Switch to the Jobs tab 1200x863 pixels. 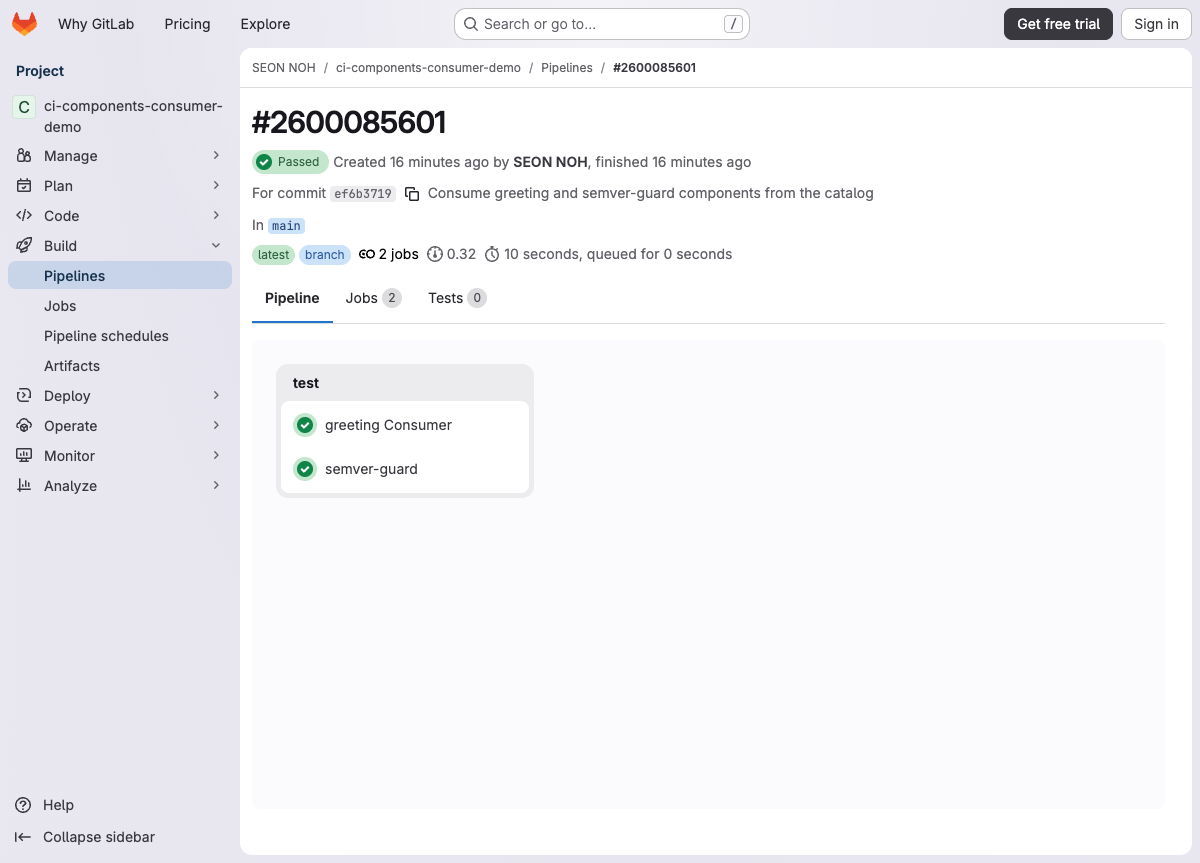pyautogui.click(x=373, y=298)
